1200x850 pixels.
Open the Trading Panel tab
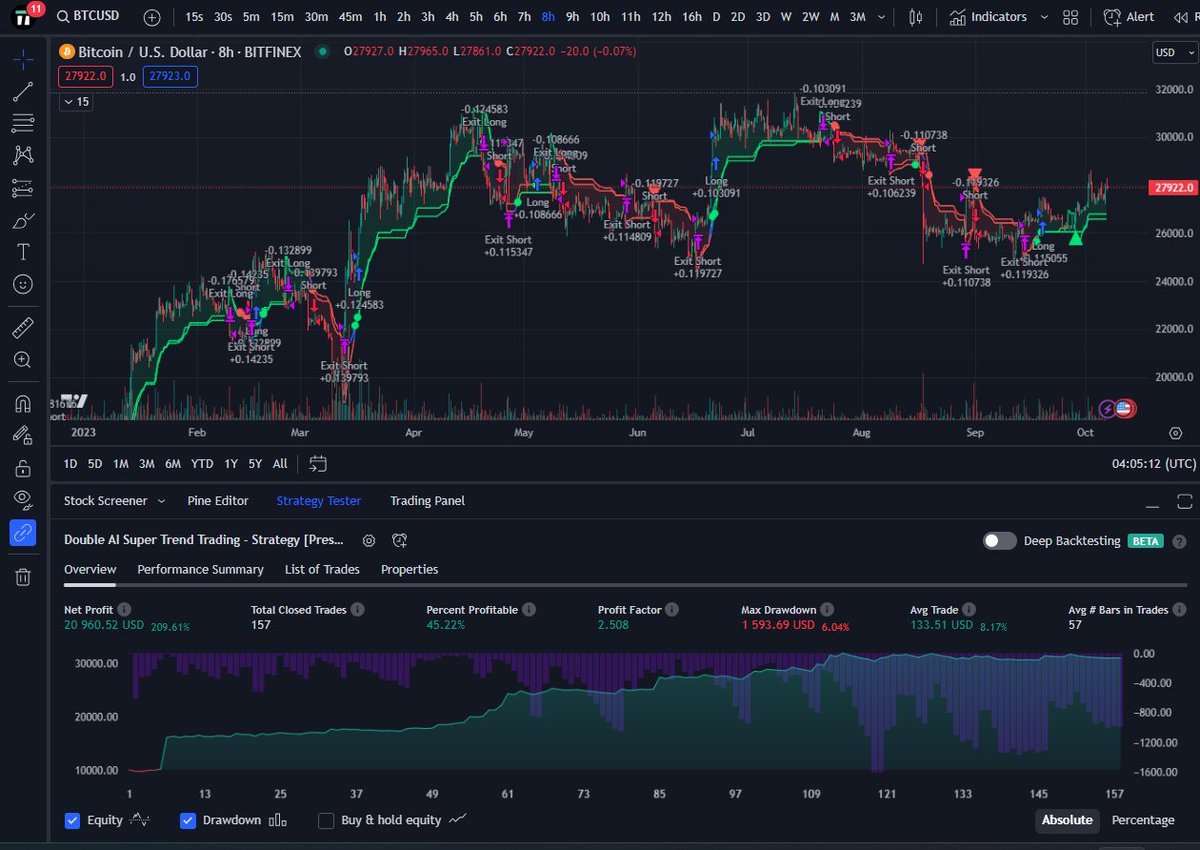[427, 501]
